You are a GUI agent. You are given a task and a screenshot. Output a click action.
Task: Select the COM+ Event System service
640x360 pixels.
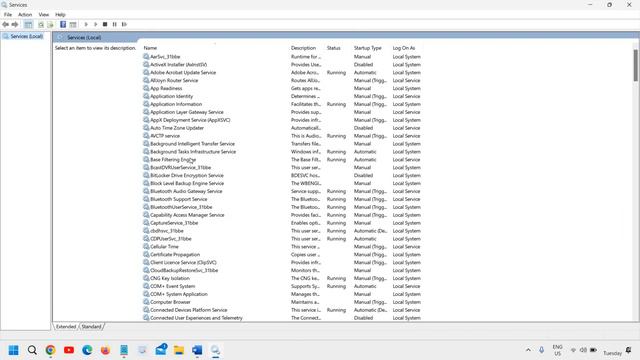coord(173,286)
